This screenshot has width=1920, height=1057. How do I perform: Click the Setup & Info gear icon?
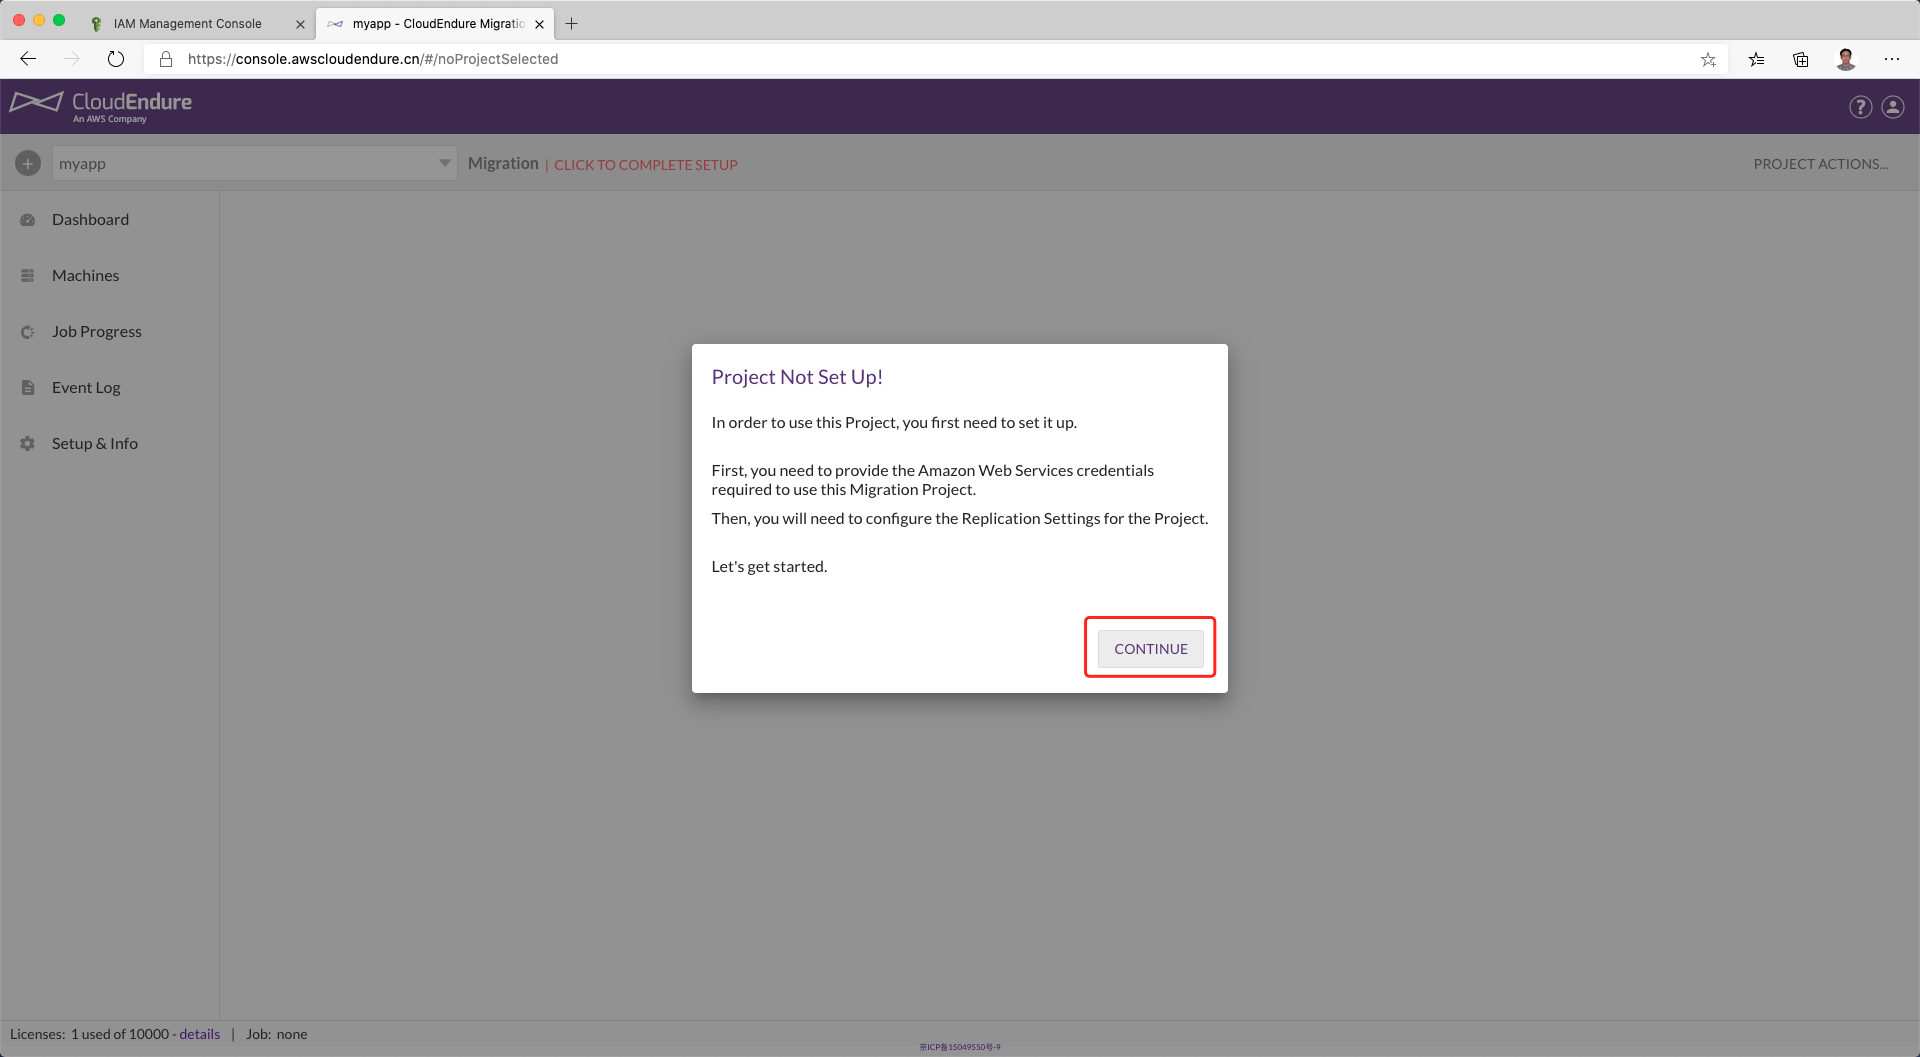coord(28,443)
